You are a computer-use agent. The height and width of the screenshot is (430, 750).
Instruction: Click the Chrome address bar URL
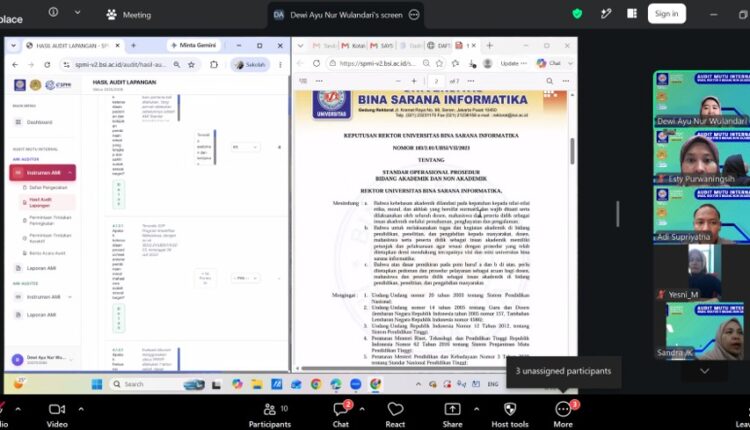(120, 65)
